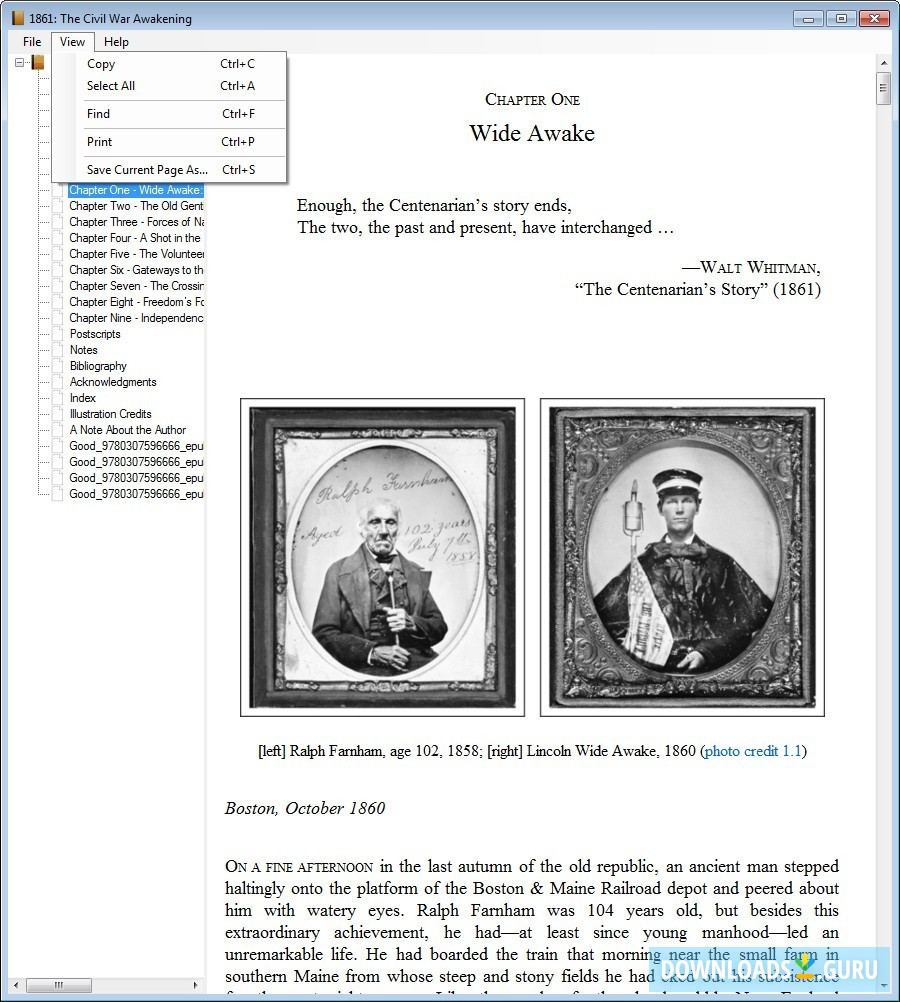900x1002 pixels.
Task: Open the Help menu
Action: (116, 41)
